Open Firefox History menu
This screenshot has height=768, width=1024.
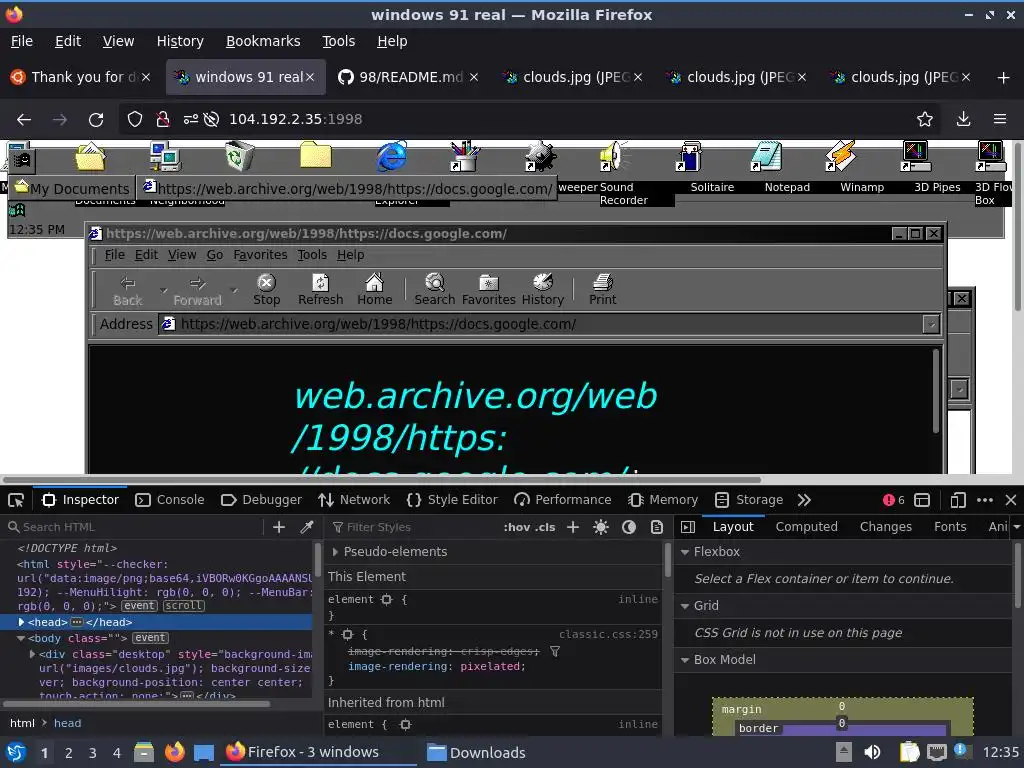coord(180,41)
